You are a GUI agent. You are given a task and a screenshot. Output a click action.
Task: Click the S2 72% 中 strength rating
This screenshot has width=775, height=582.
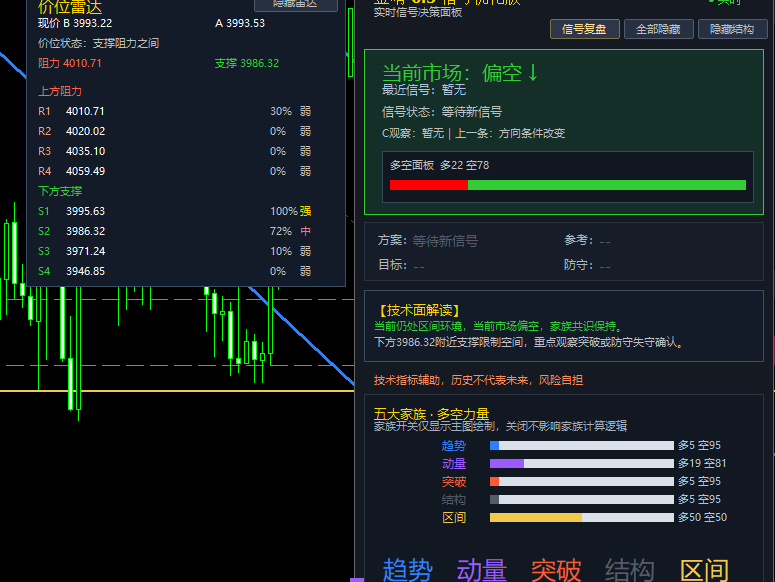(x=291, y=231)
